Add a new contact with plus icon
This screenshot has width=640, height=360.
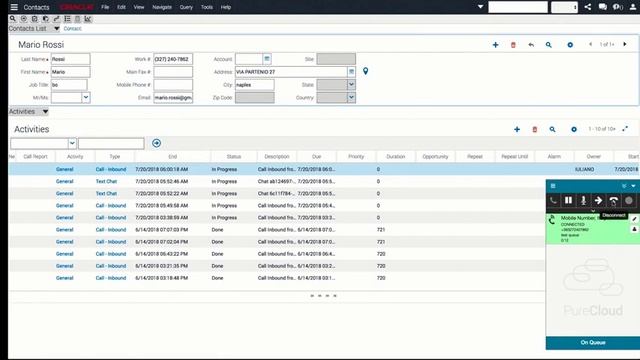point(496,44)
